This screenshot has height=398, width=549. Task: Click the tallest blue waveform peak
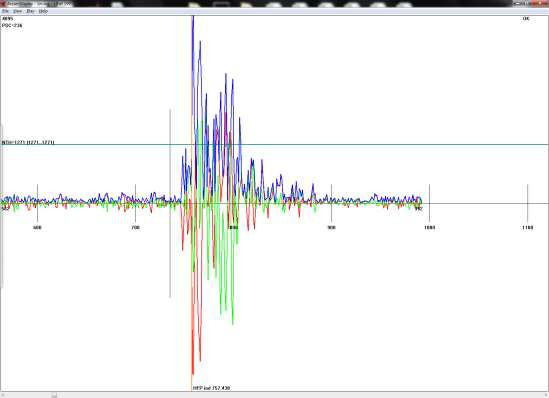click(193, 18)
